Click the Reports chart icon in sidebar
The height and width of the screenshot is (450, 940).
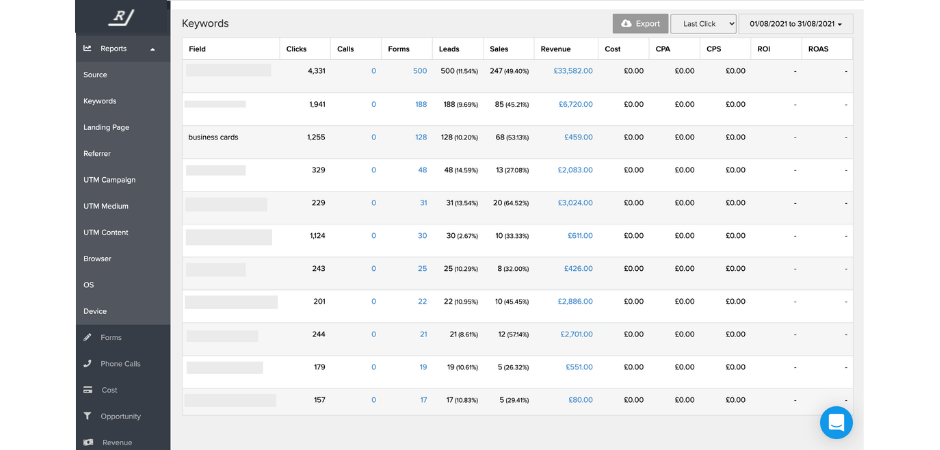click(88, 48)
